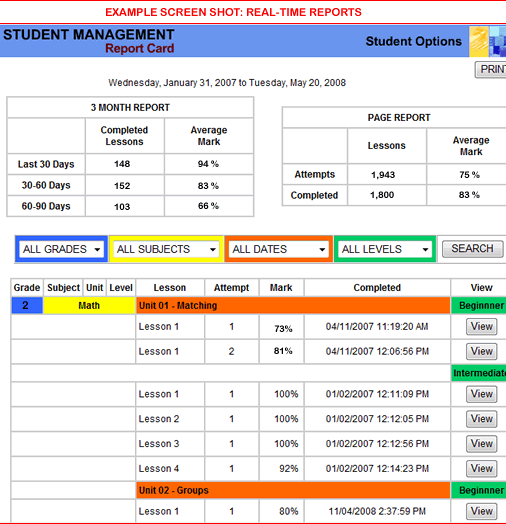Click the Attempts row label in Page Report
The width and height of the screenshot is (506, 524).
[314, 174]
